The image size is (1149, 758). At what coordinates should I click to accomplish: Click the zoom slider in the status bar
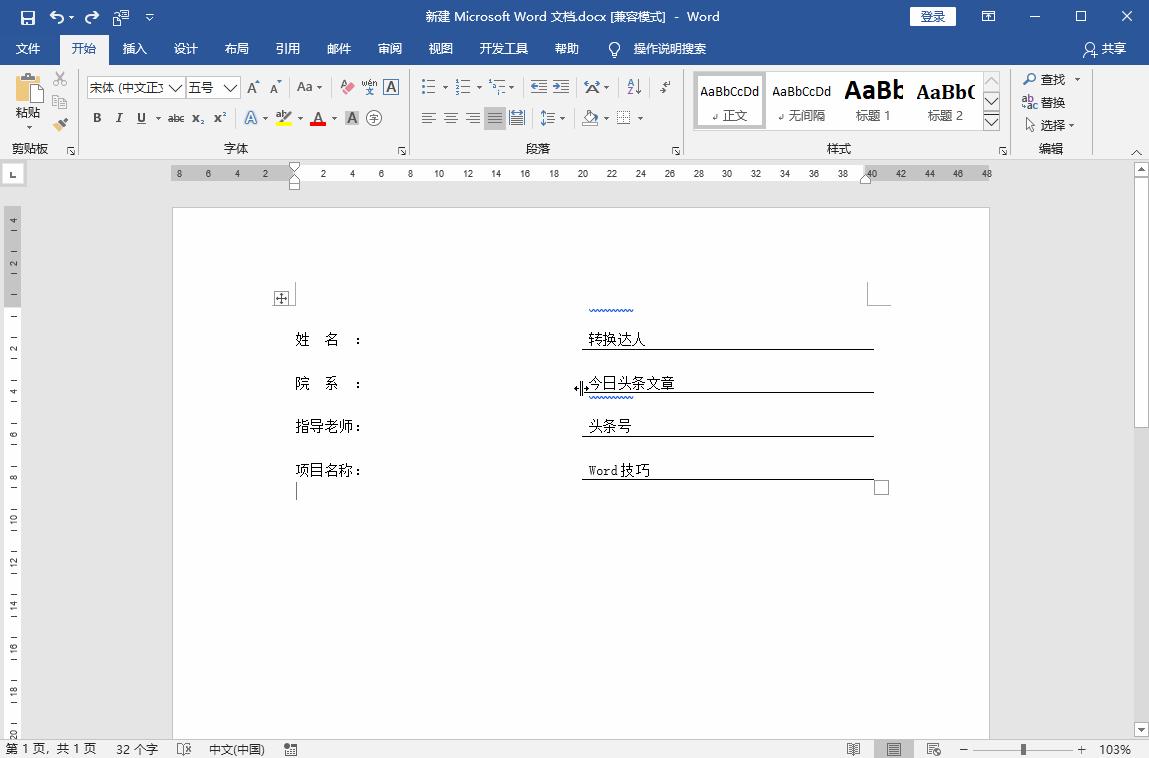tap(1023, 749)
